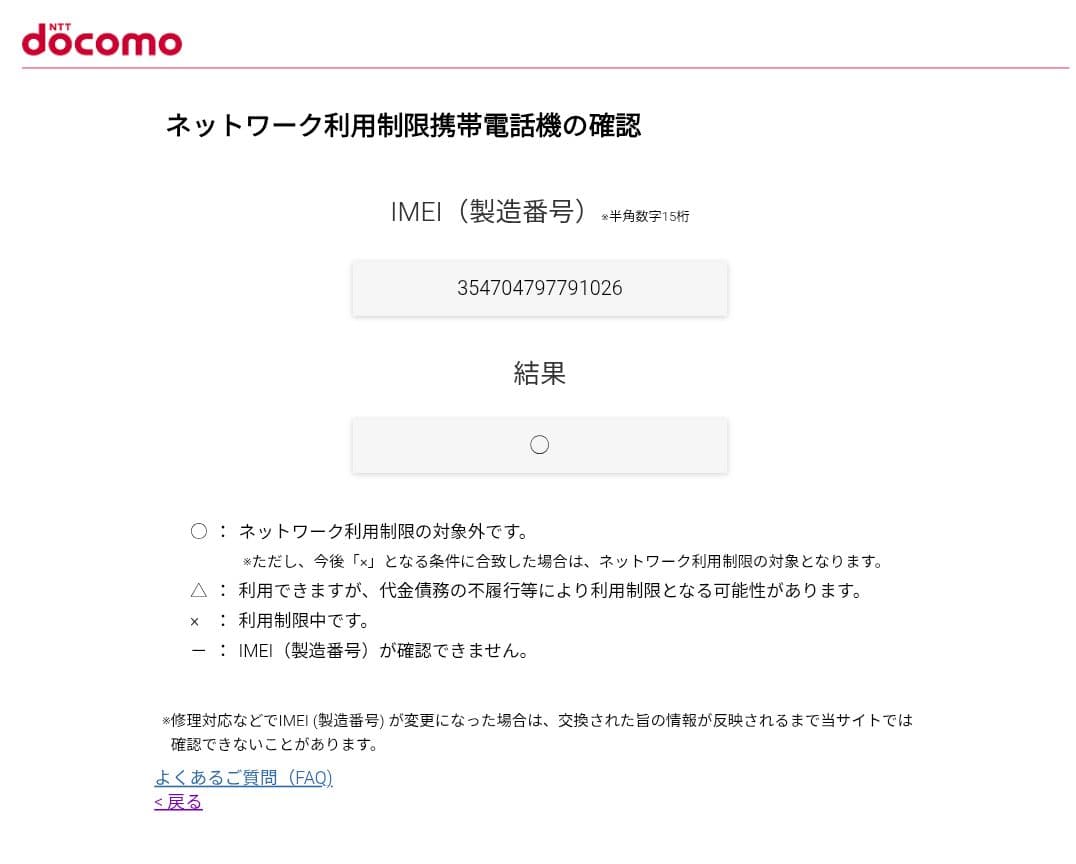Select the ○ legend symbol
1076x864 pixels.
click(x=198, y=531)
